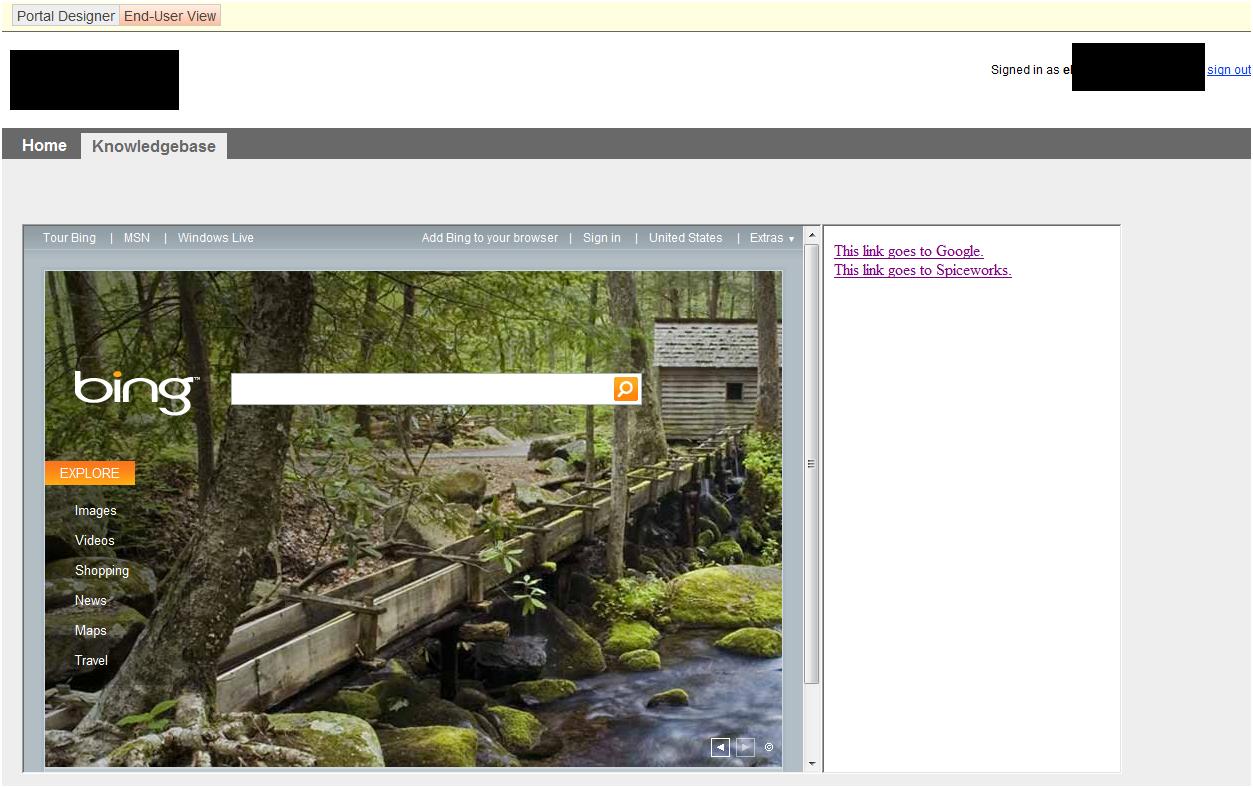Viewport: 1253px width, 788px height.
Task: Click the Bing logo
Action: [x=131, y=390]
